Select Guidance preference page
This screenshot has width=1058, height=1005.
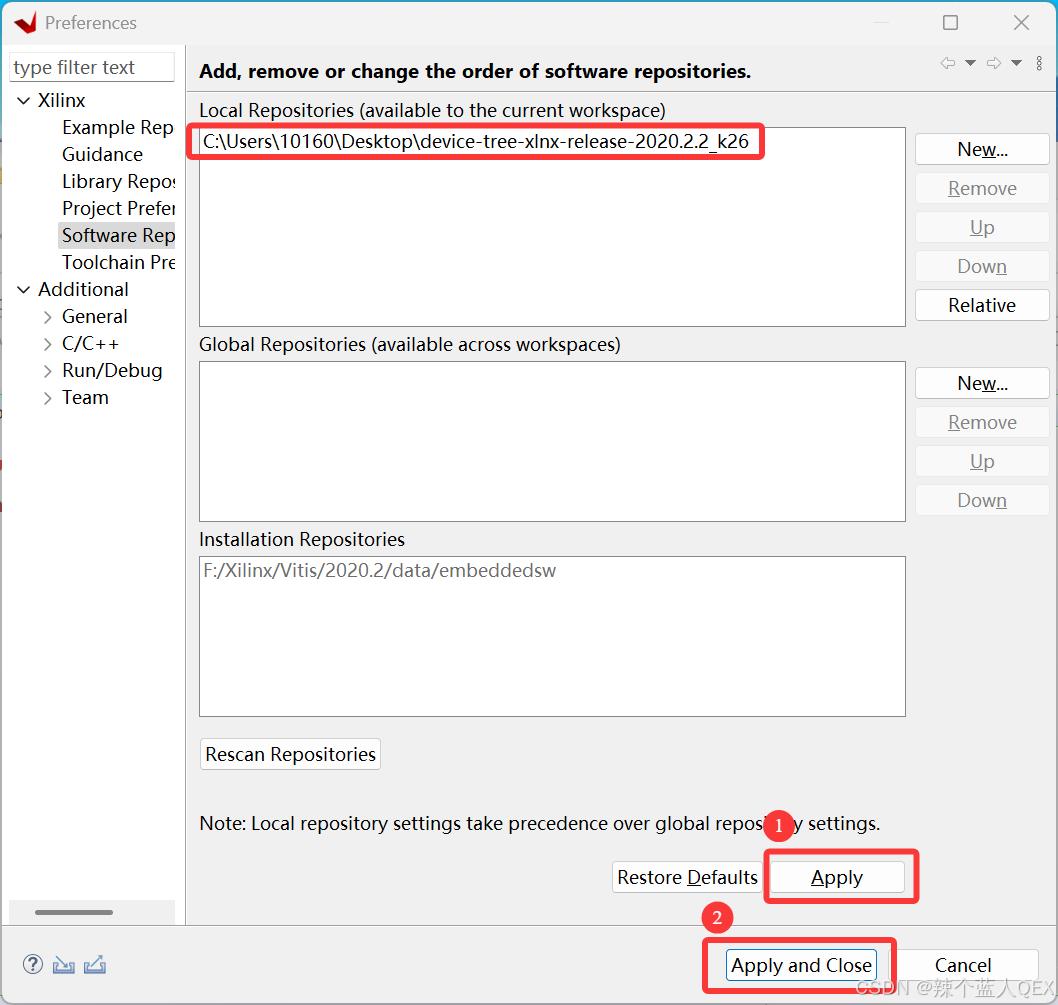point(103,155)
